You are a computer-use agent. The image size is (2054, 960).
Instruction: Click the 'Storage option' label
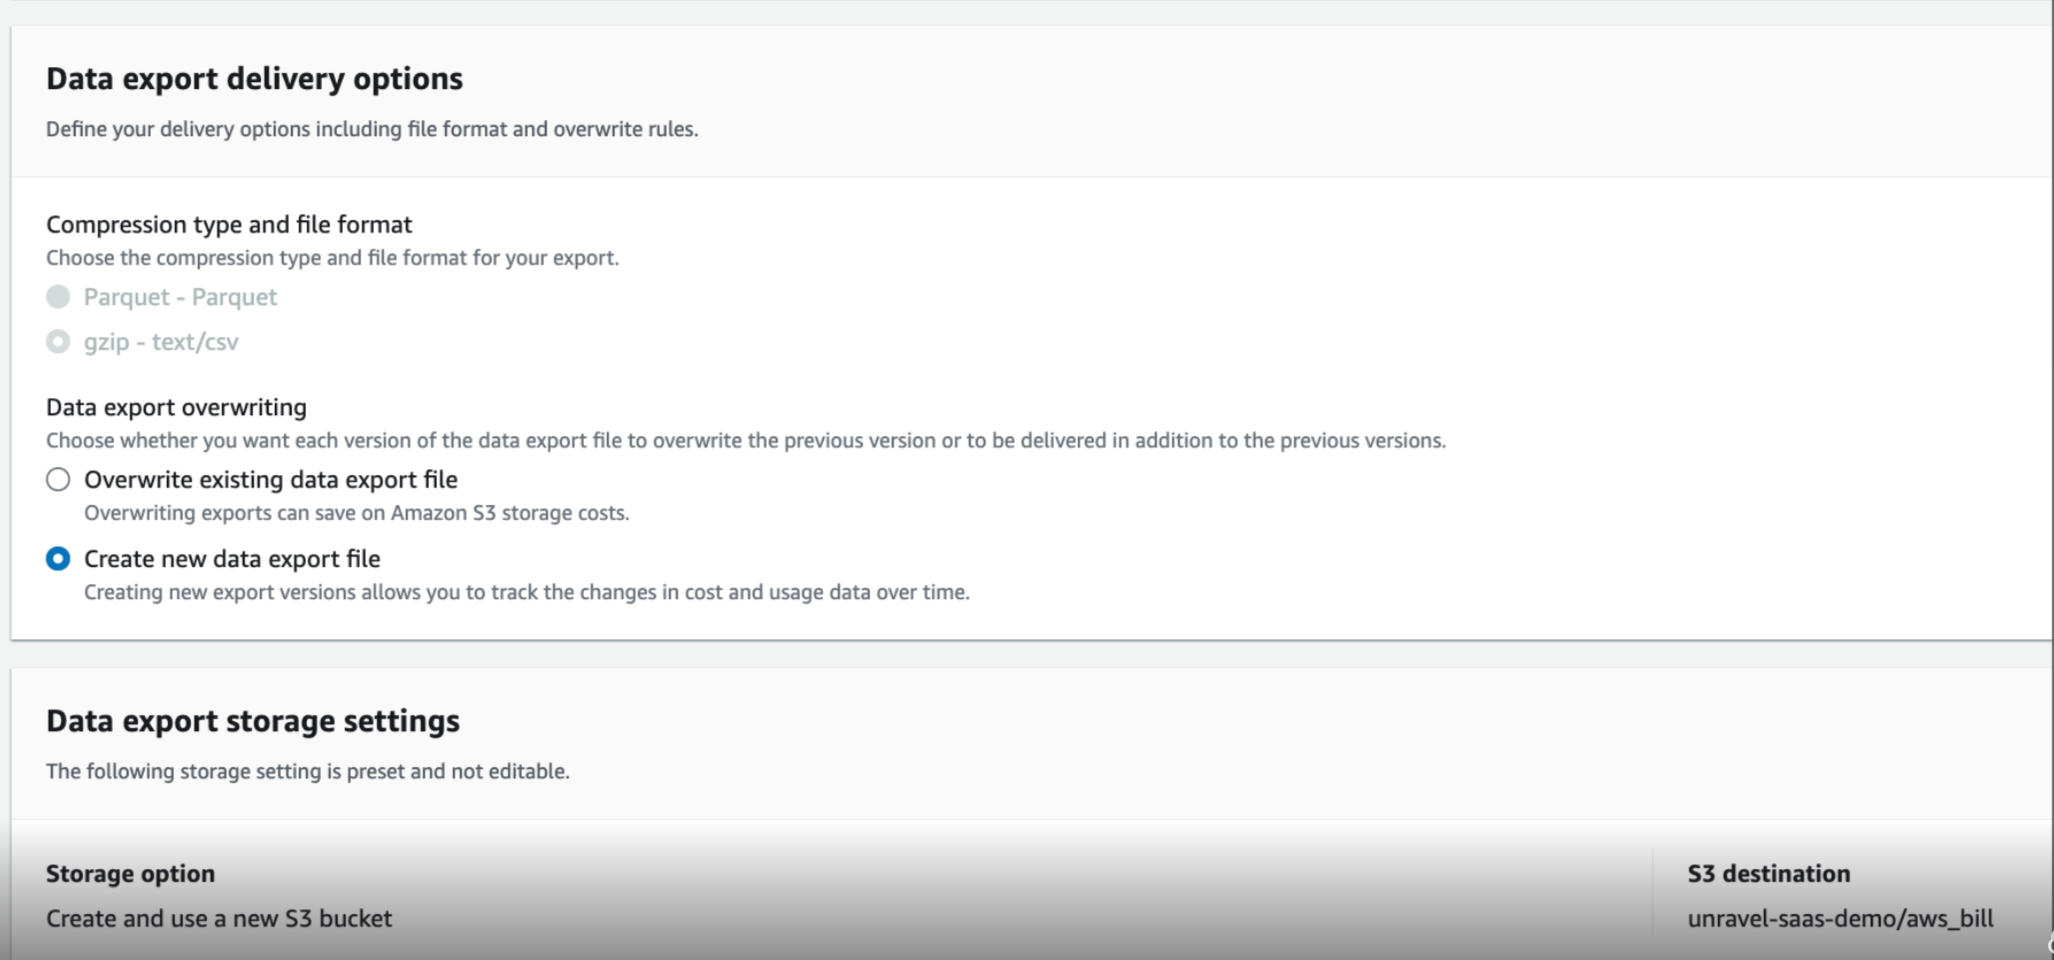(x=130, y=873)
